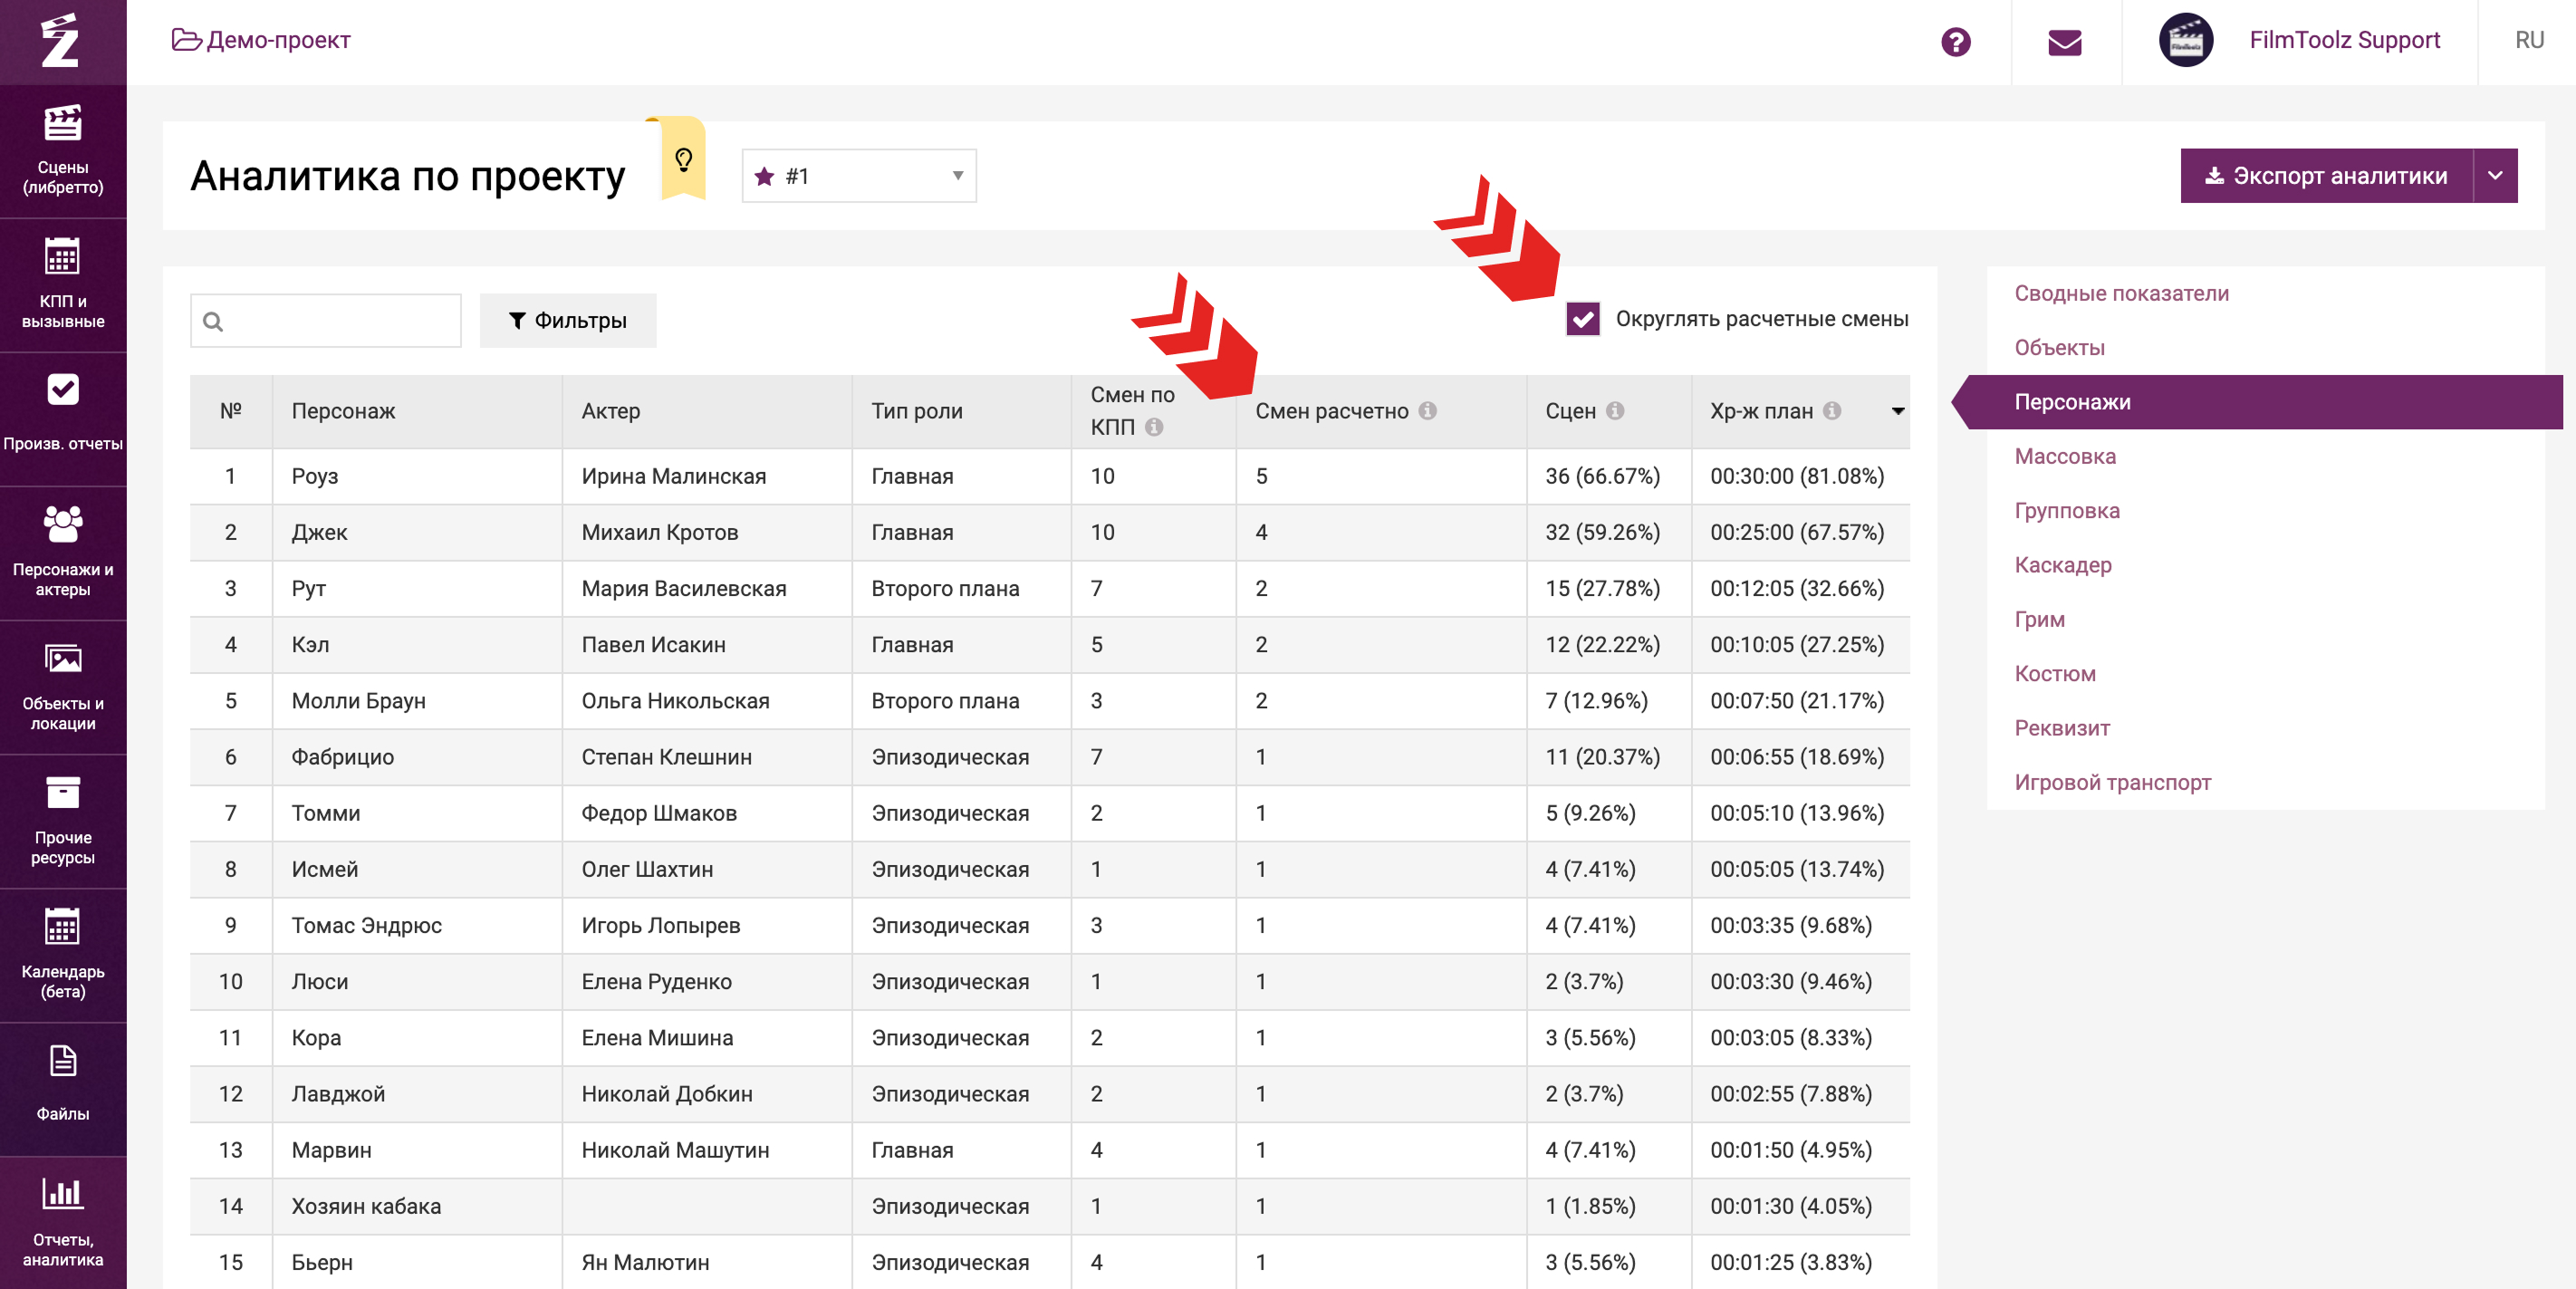Screen dimensions: 2576x1289
Task: Click Экспорт аналитики button
Action: click(x=2326, y=176)
